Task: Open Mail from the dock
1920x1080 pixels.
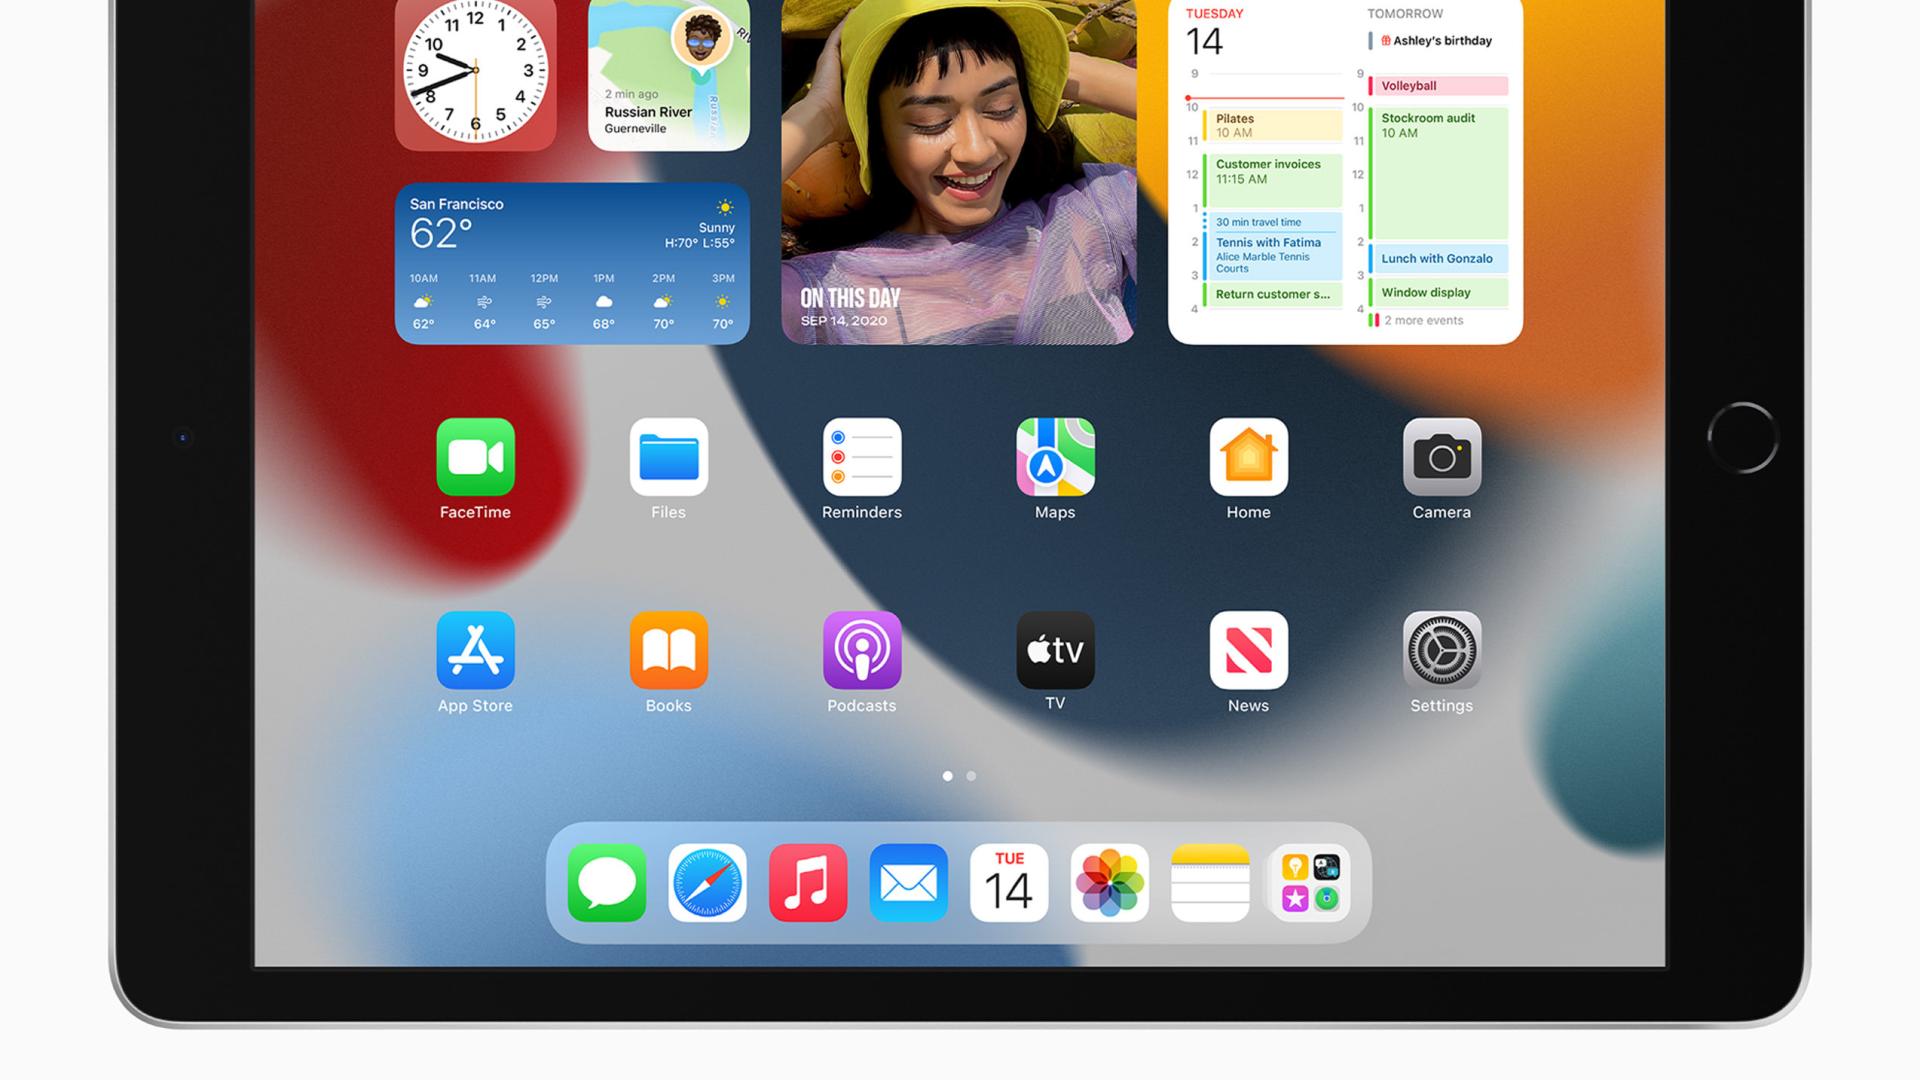Action: pos(908,883)
